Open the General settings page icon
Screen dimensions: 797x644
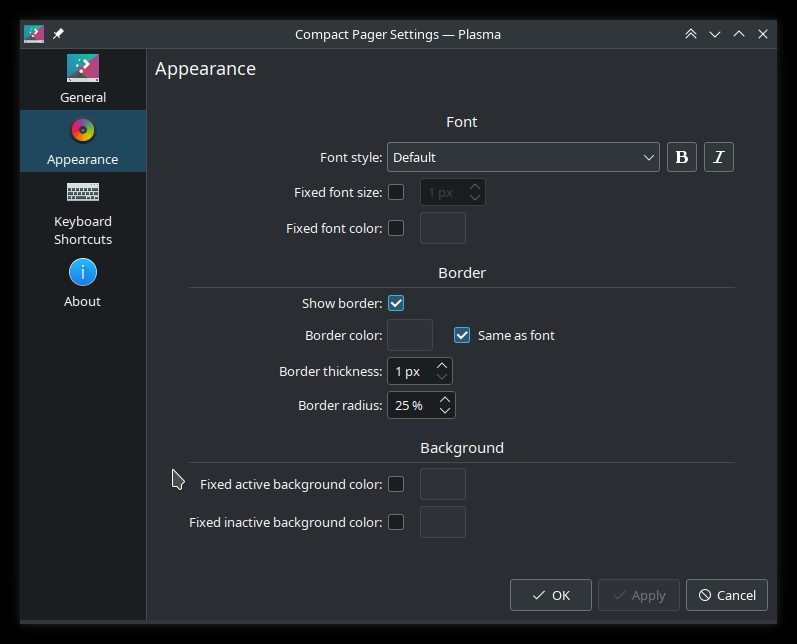83,68
